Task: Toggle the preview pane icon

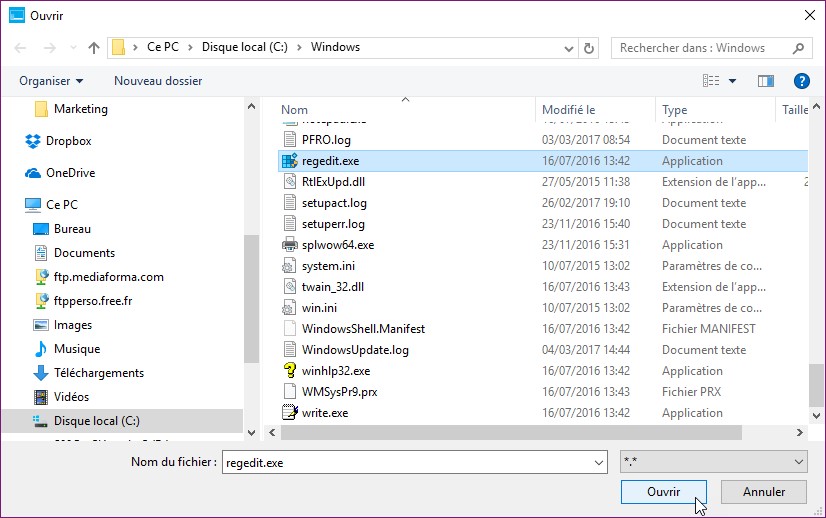Action: pos(766,81)
